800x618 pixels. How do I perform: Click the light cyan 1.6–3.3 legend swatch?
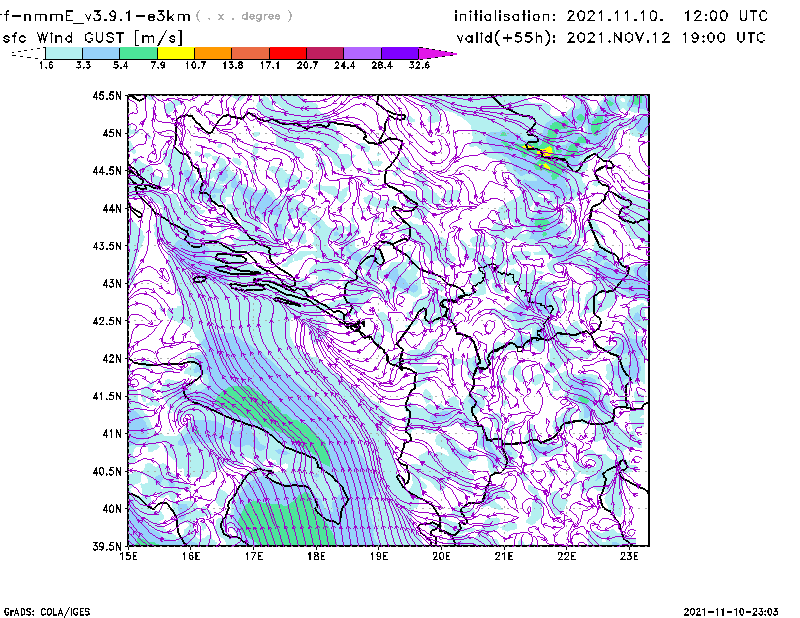(x=64, y=53)
